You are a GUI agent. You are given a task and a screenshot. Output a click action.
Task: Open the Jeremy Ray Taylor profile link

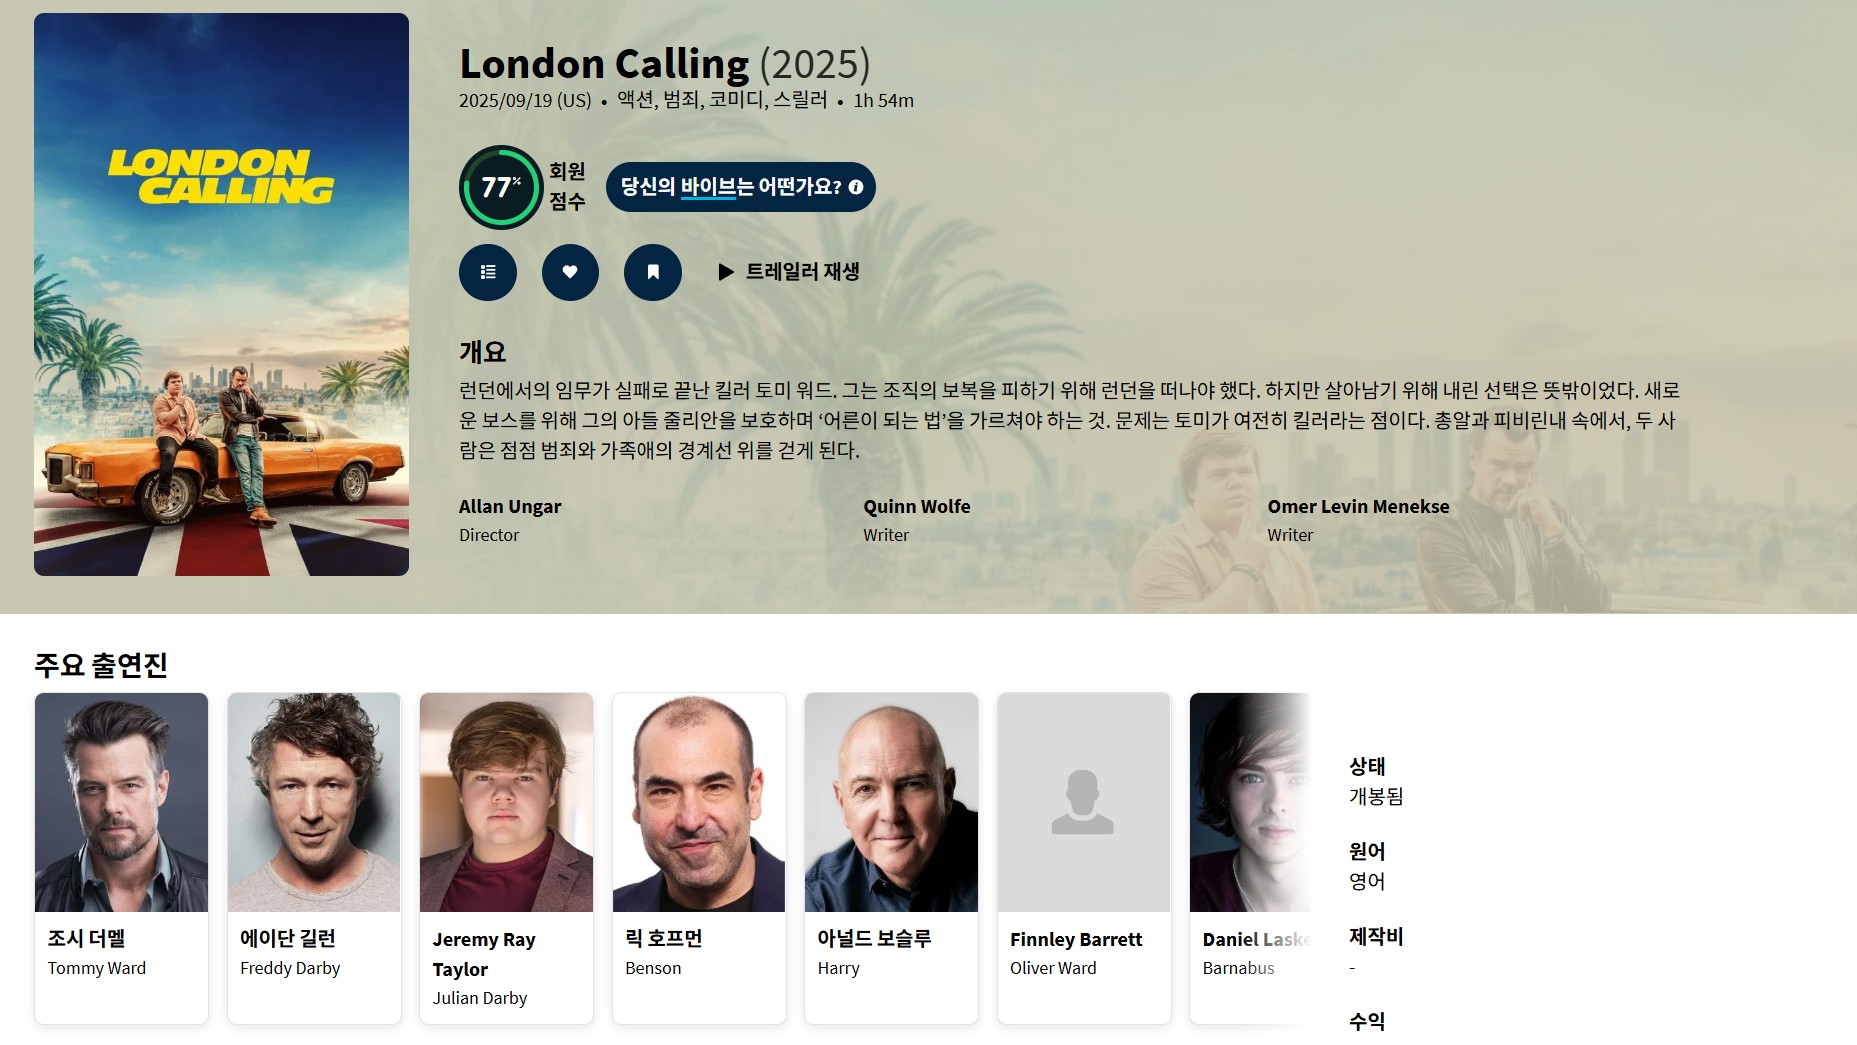(484, 954)
